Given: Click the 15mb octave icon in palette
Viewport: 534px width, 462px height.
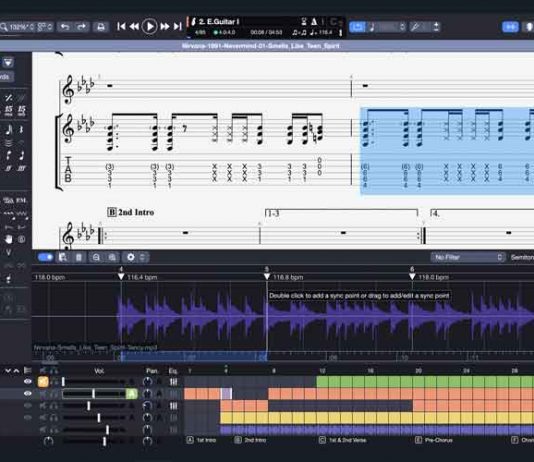Looking at the screenshot, I should click(21, 110).
